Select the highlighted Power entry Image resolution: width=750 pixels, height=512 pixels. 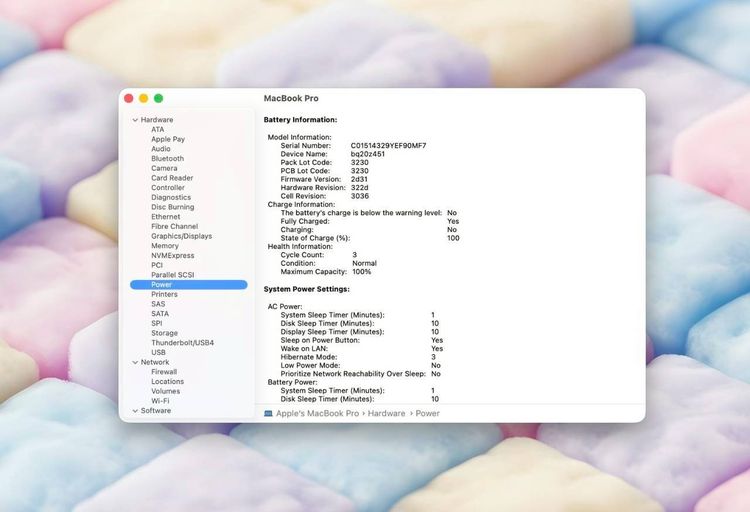point(188,285)
